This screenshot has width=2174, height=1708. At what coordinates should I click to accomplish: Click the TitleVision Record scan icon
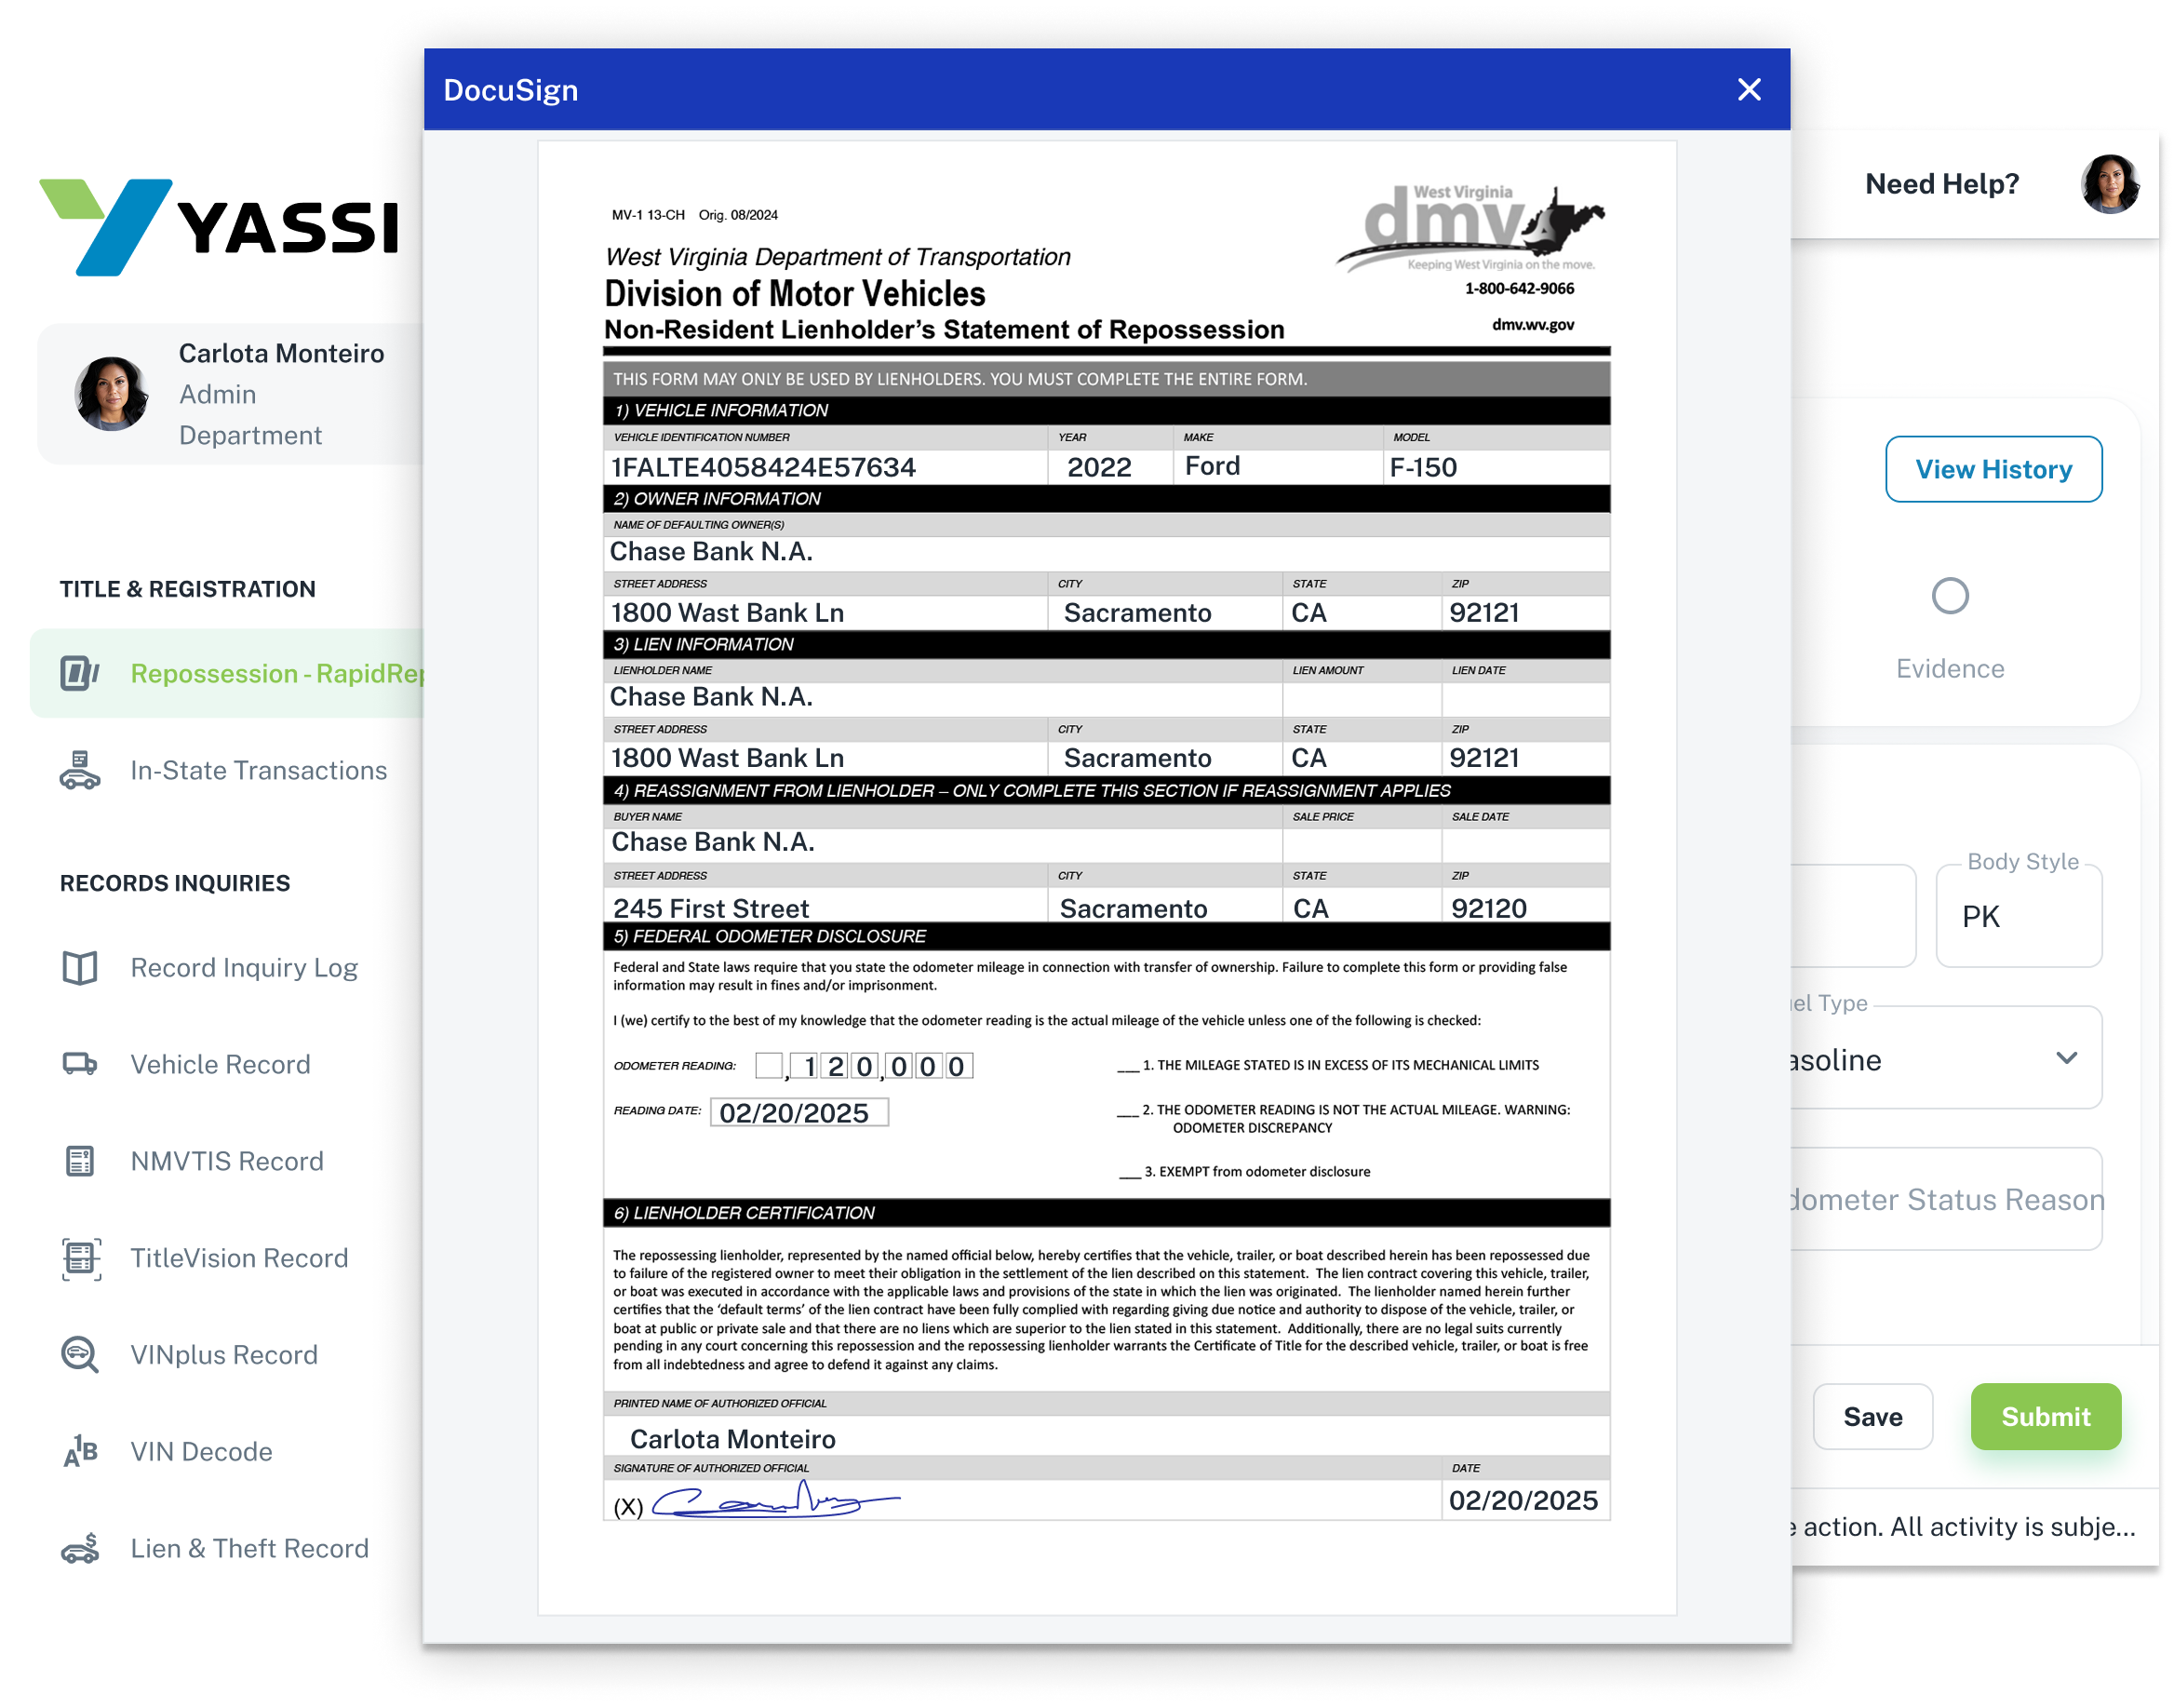[80, 1258]
